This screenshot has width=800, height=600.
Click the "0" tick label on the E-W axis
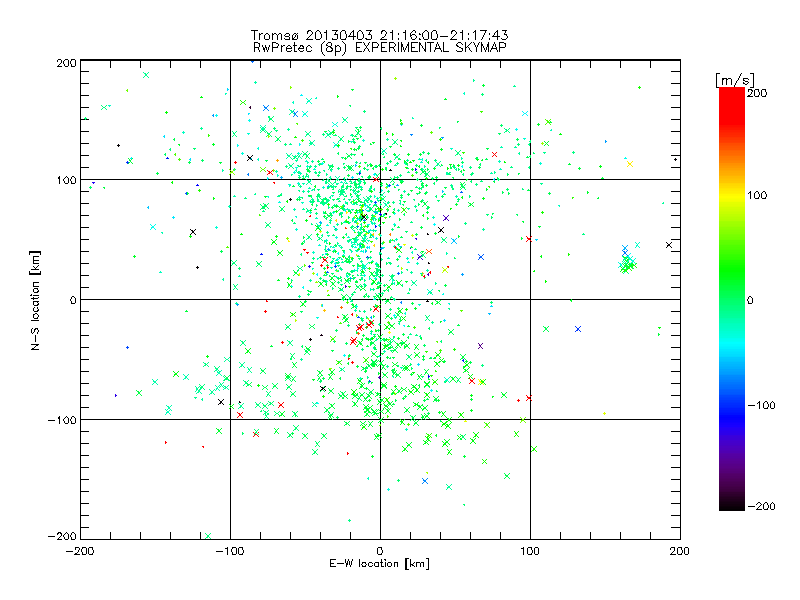coord(380,551)
